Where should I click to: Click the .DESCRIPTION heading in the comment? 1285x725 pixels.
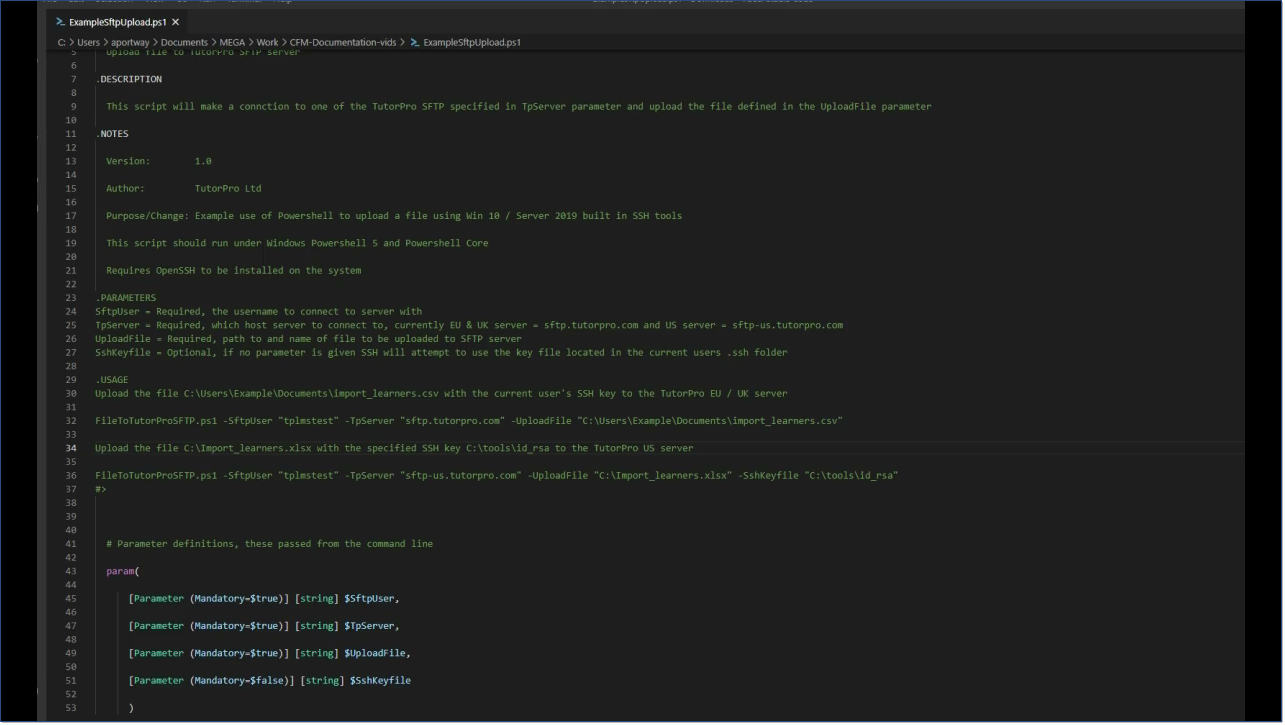[129, 79]
